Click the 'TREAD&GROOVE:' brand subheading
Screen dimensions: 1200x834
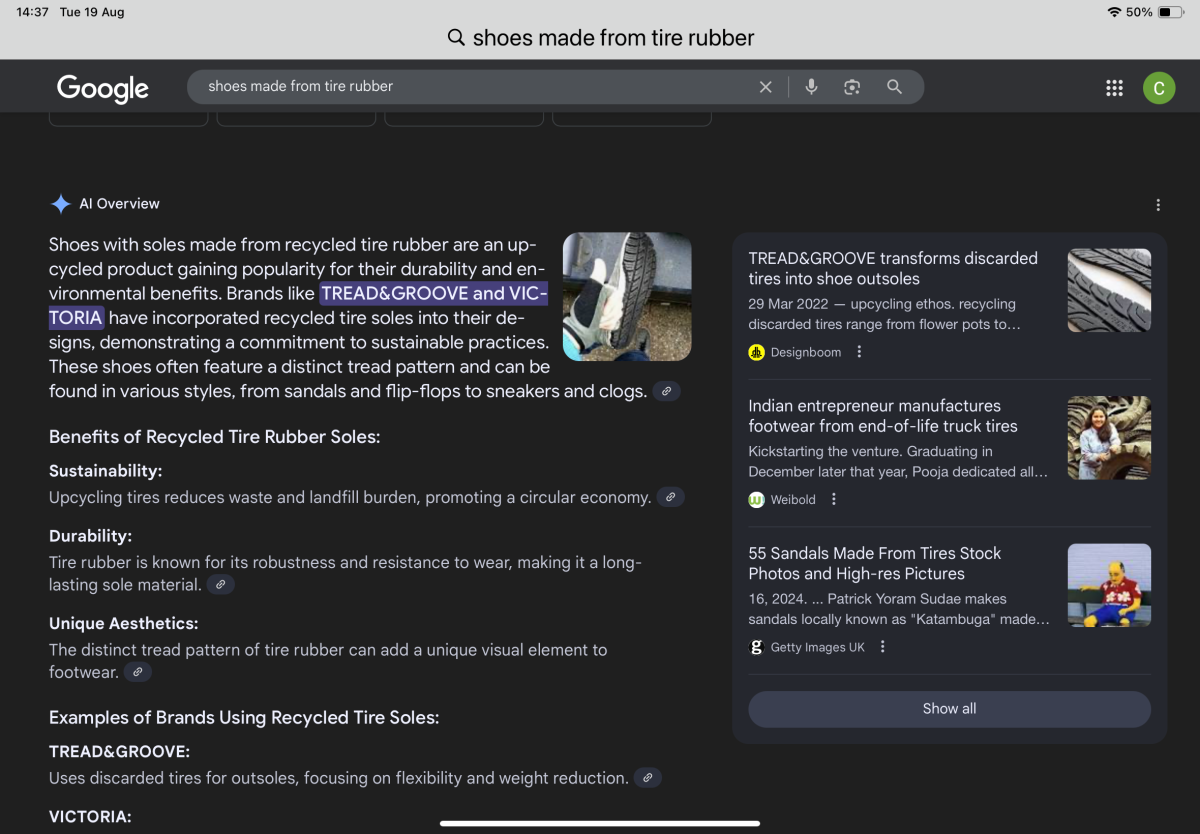pyautogui.click(x=119, y=751)
